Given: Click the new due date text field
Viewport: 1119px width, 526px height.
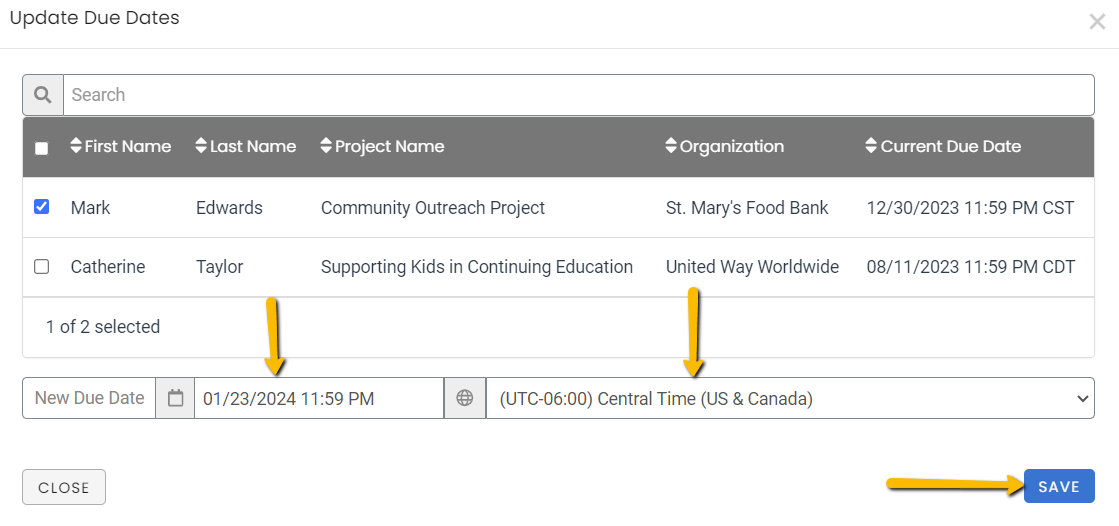Looking at the screenshot, I should [x=318, y=398].
